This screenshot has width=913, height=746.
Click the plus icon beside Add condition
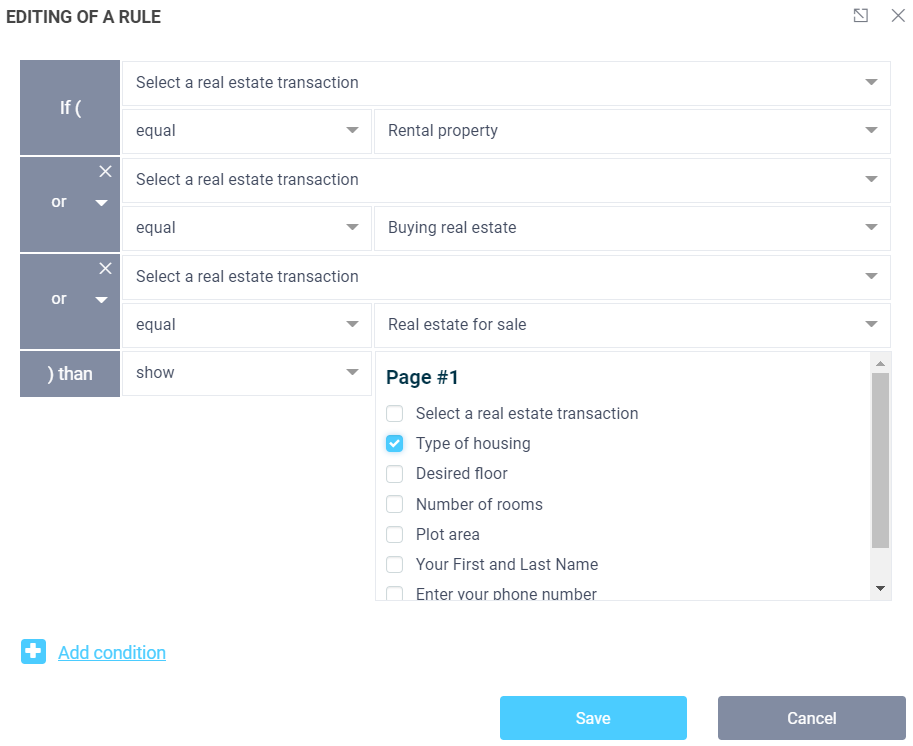point(33,651)
